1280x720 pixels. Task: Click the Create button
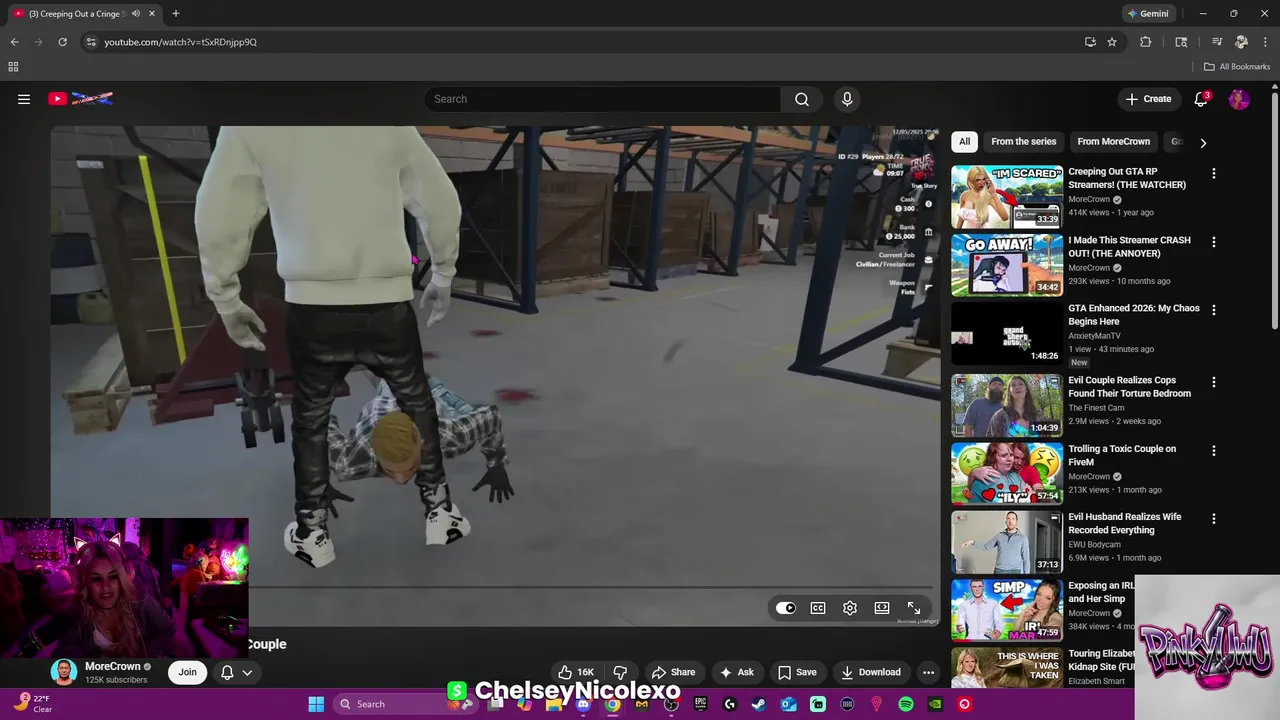click(x=1148, y=99)
